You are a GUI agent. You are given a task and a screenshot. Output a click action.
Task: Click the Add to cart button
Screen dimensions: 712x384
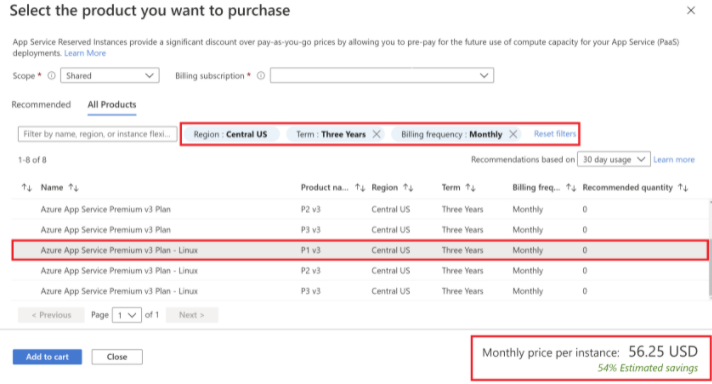point(47,357)
